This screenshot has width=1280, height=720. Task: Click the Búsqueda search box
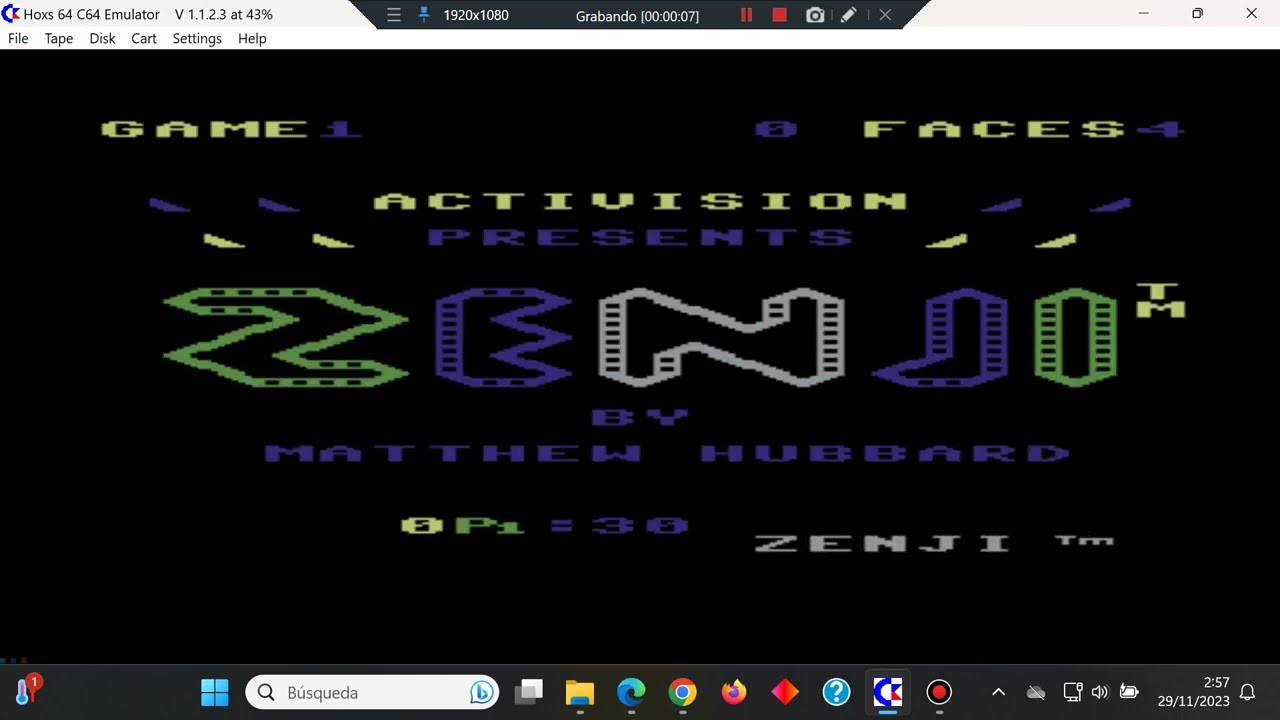click(x=372, y=692)
